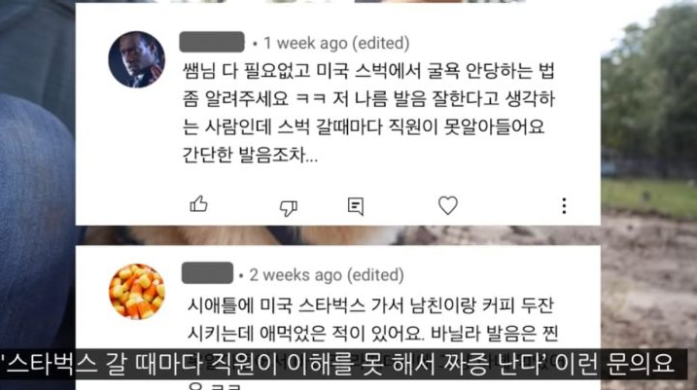This screenshot has height=390, width=697.
Task: Expand the truncated line '간단한 발음조차...'
Action: [250, 155]
